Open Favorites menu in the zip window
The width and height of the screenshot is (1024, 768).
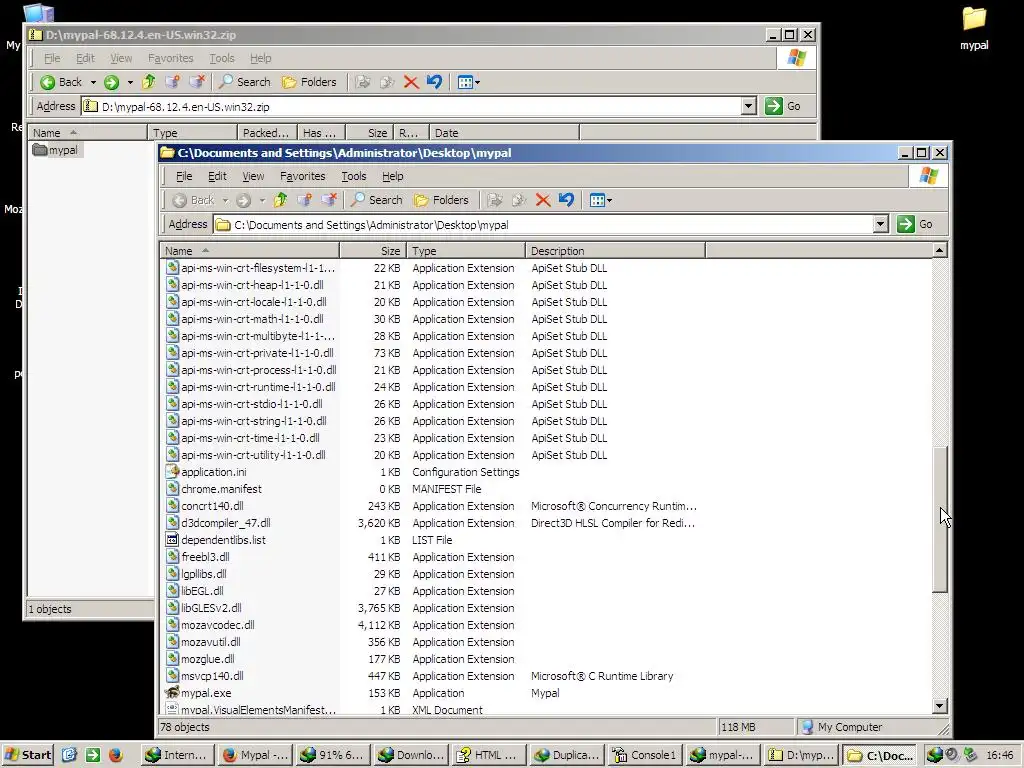coord(170,58)
